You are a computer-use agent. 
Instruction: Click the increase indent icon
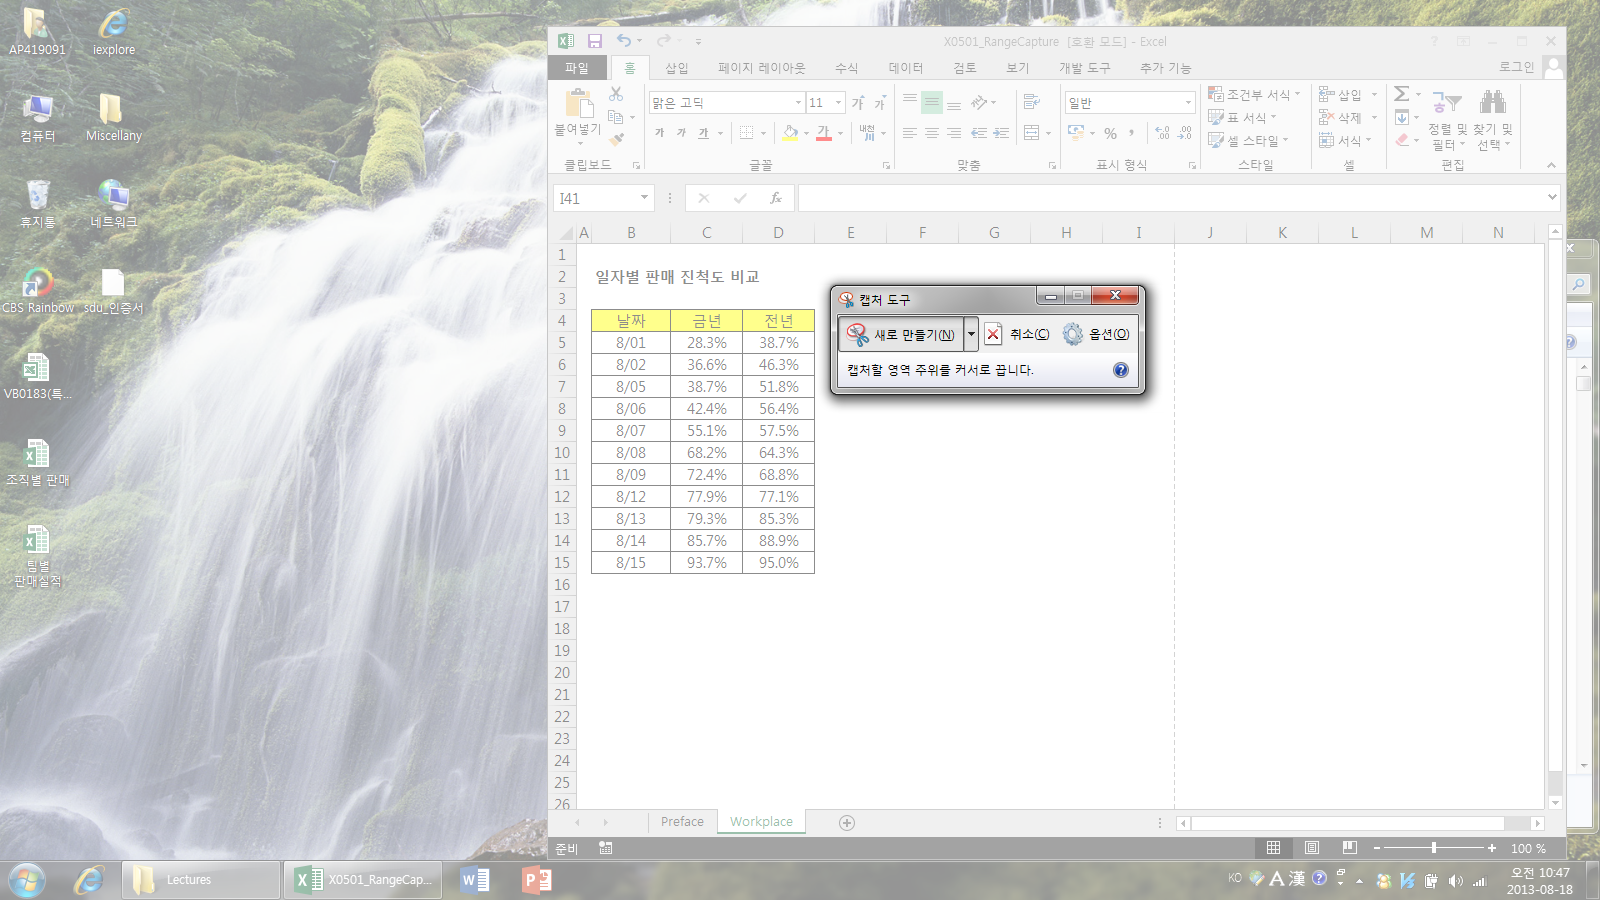point(1001,133)
